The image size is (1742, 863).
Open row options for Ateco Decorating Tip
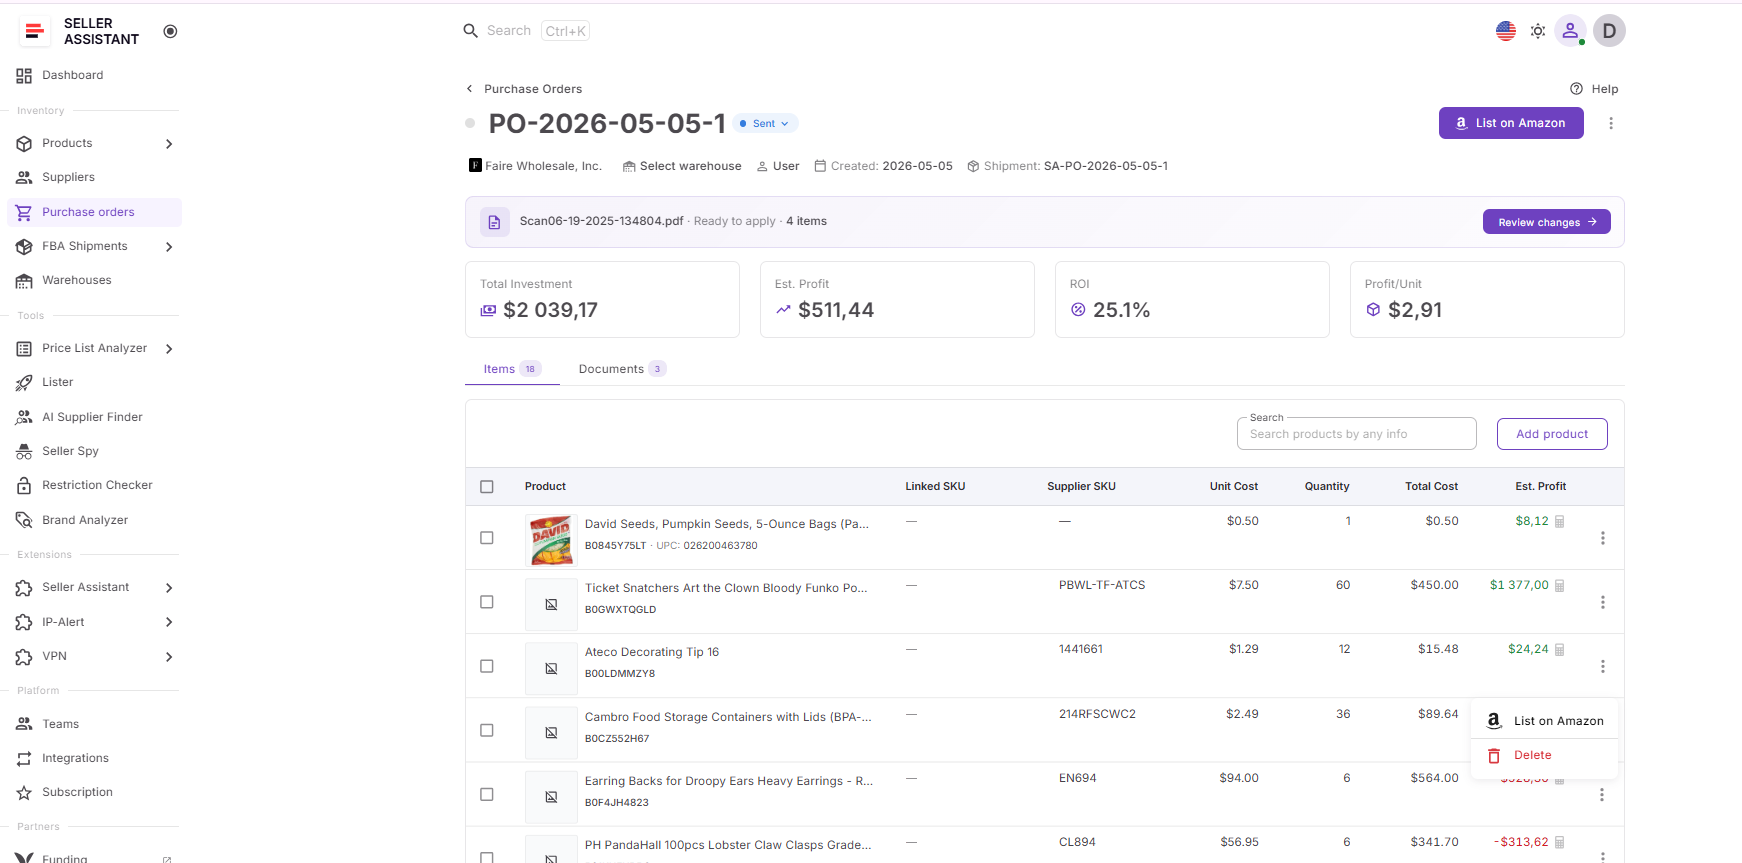pos(1603,666)
